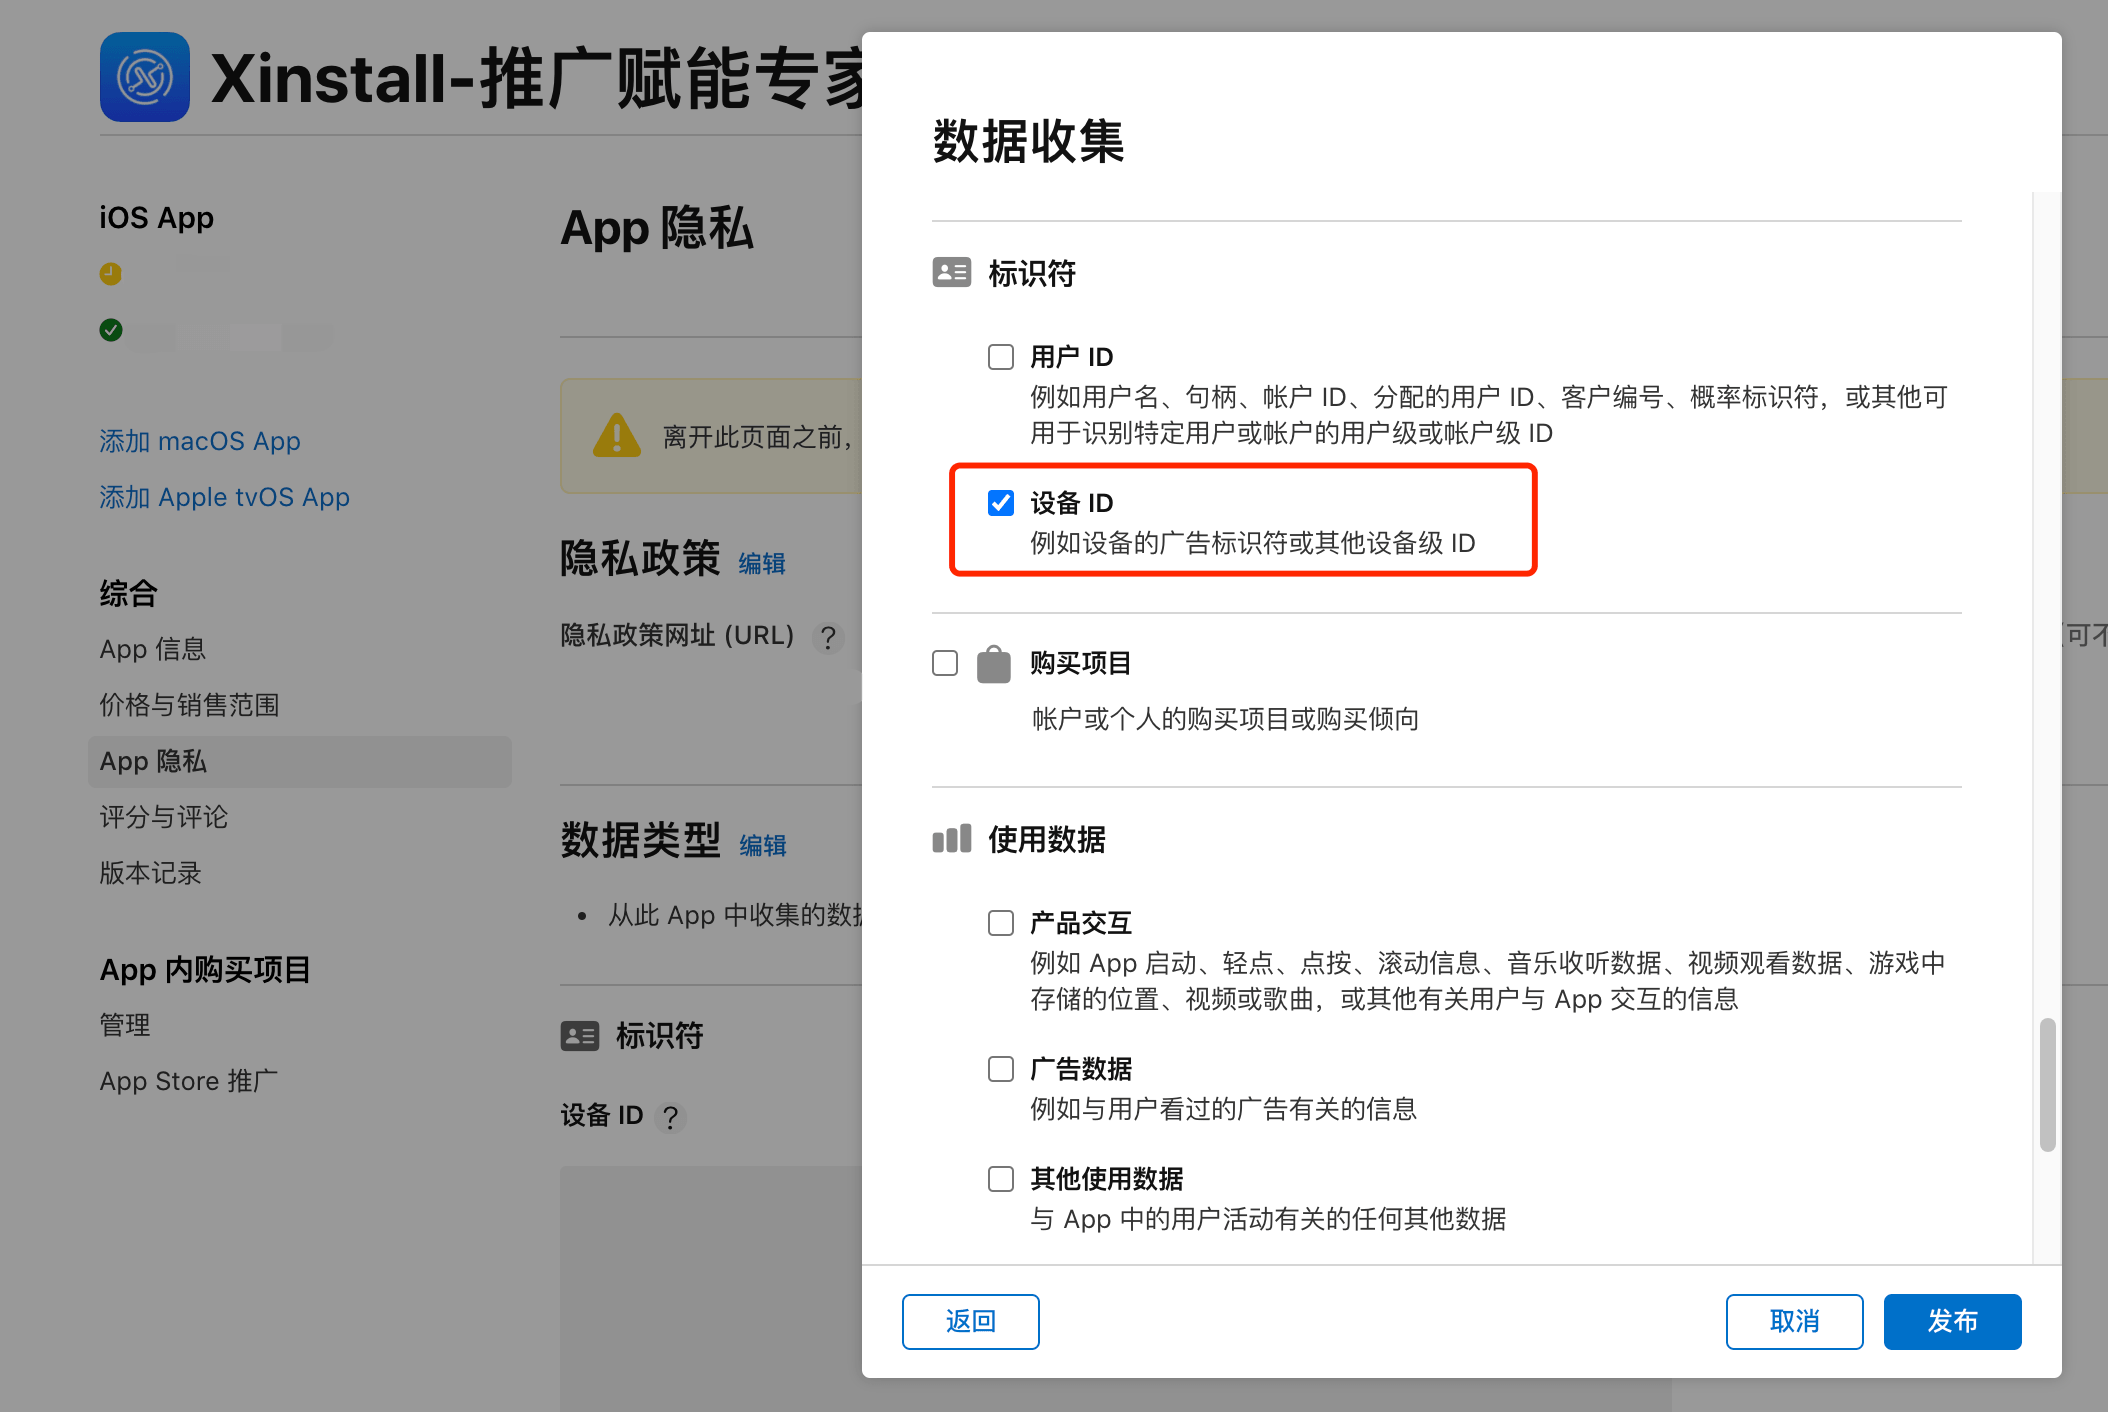This screenshot has height=1412, width=2108.
Task: Click the 发布 button
Action: coord(1951,1321)
